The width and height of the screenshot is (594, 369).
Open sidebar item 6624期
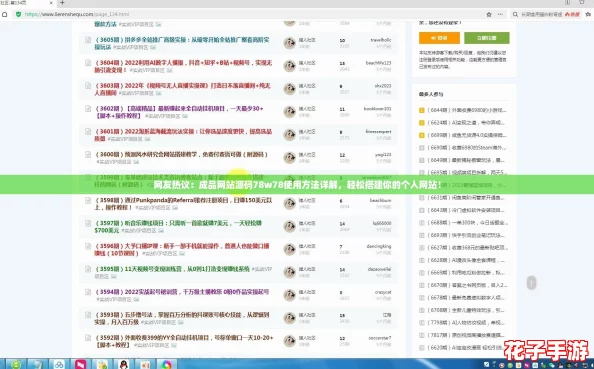(466, 123)
